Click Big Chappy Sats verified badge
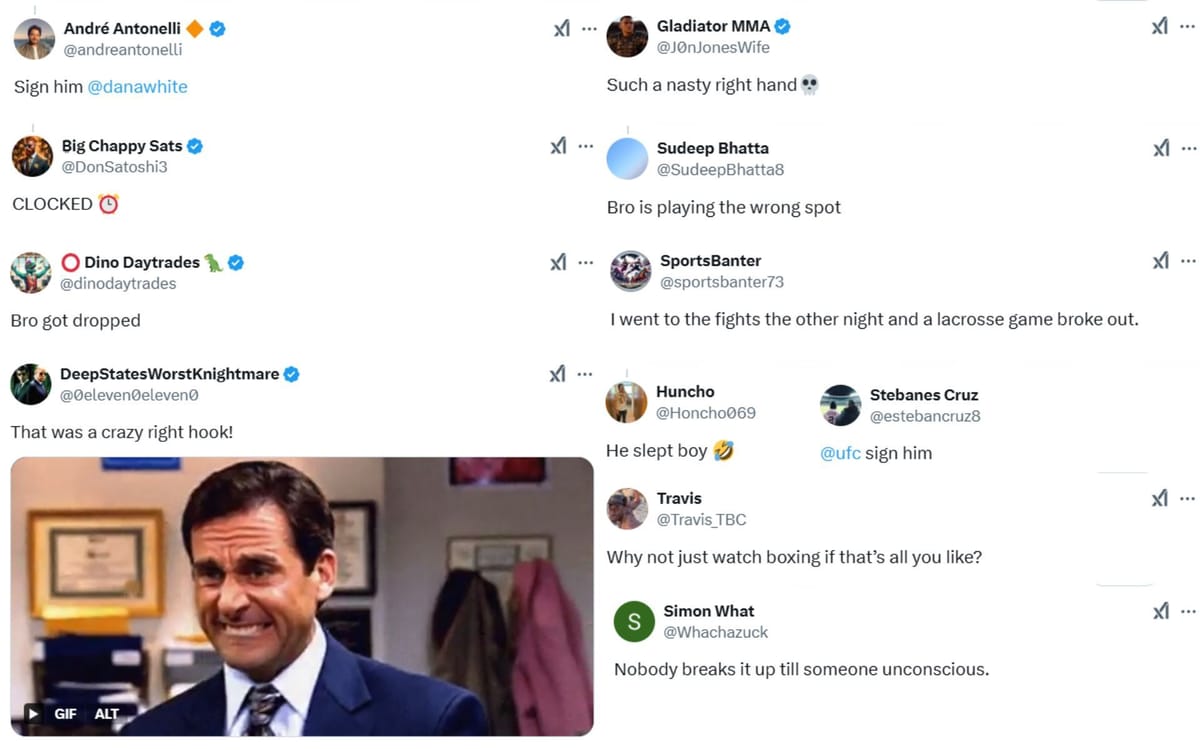The height and width of the screenshot is (750, 1200). pyautogui.click(x=195, y=146)
